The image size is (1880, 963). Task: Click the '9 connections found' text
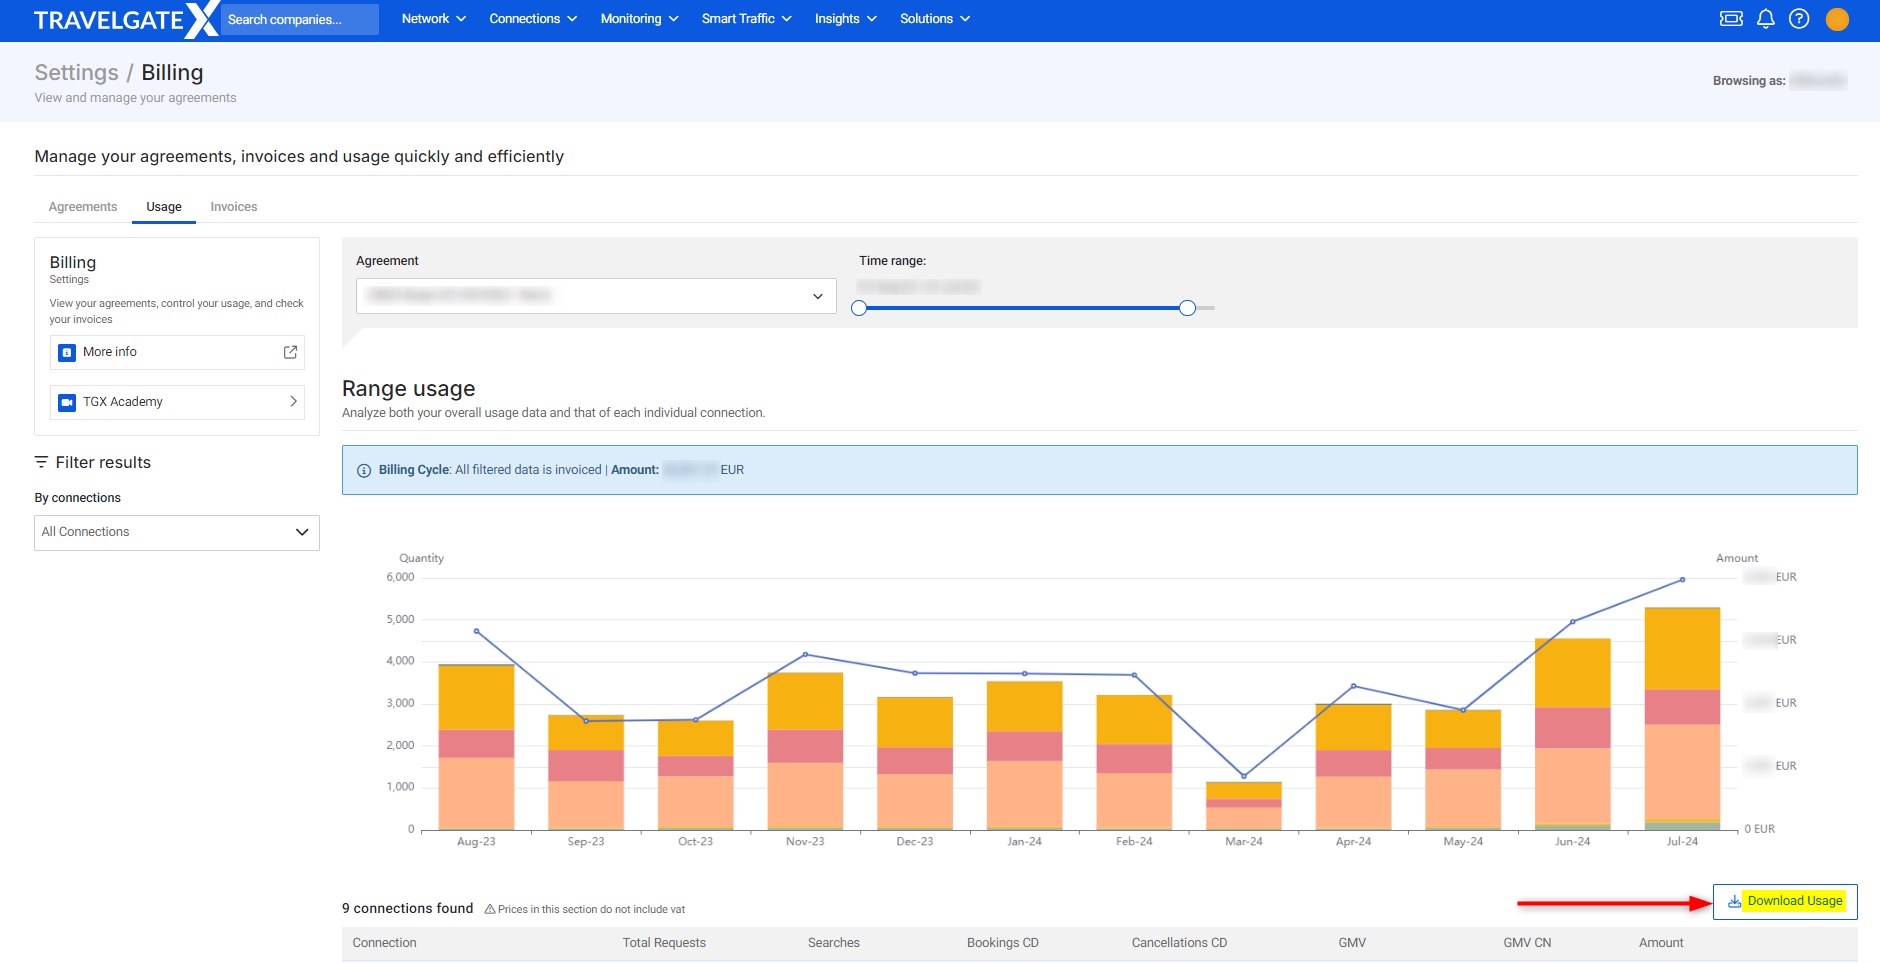point(407,908)
